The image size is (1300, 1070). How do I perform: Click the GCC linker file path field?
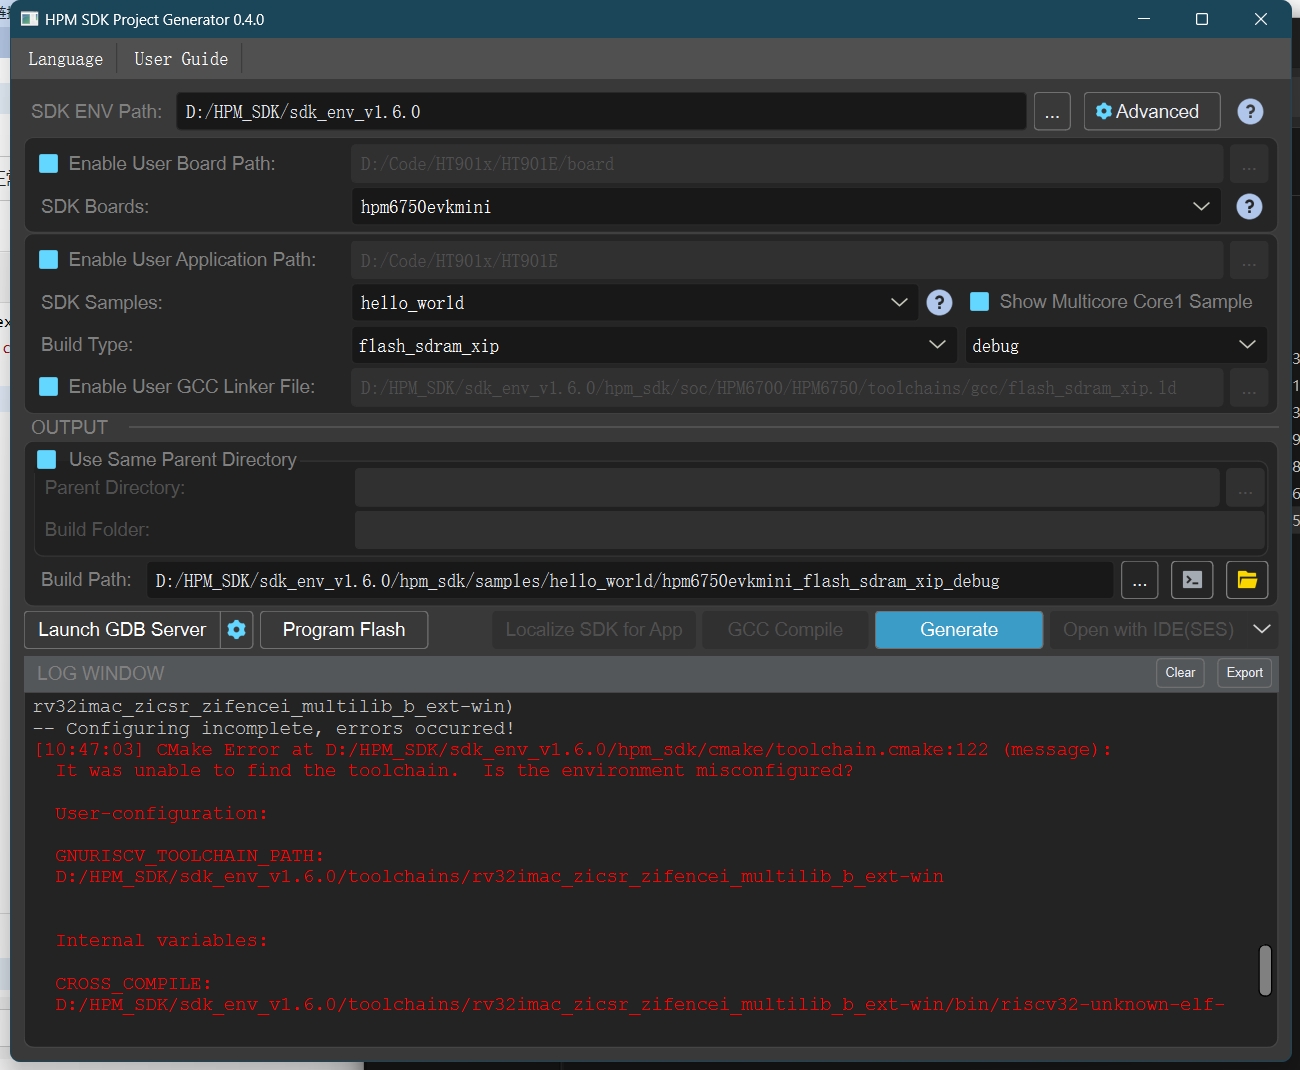[x=787, y=388]
